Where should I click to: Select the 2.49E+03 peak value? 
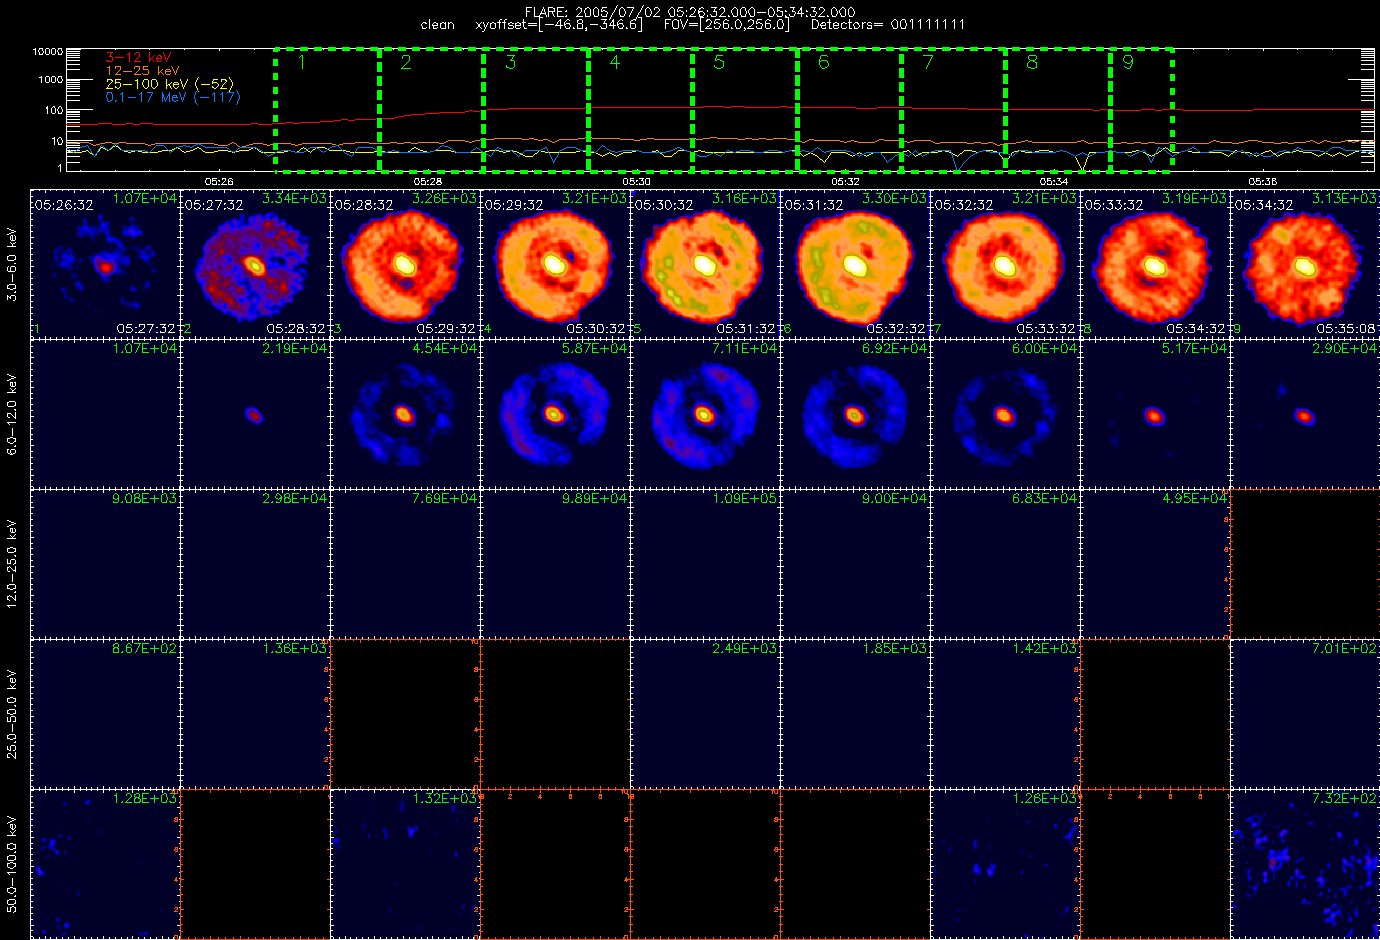pyautogui.click(x=745, y=648)
